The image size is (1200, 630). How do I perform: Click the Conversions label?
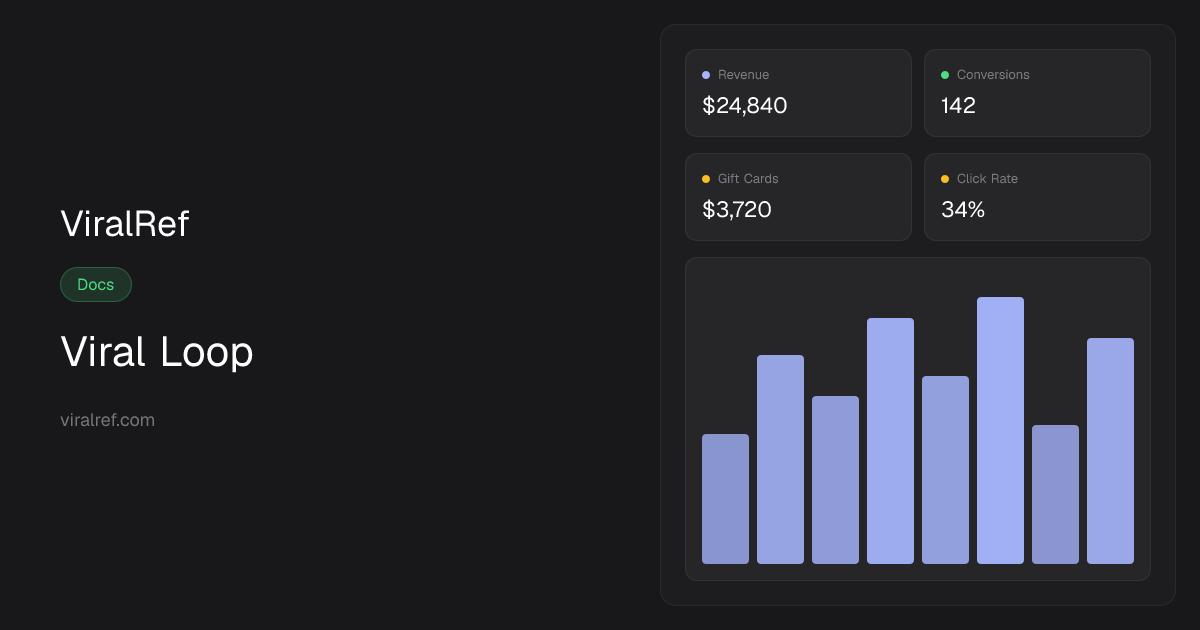(993, 75)
